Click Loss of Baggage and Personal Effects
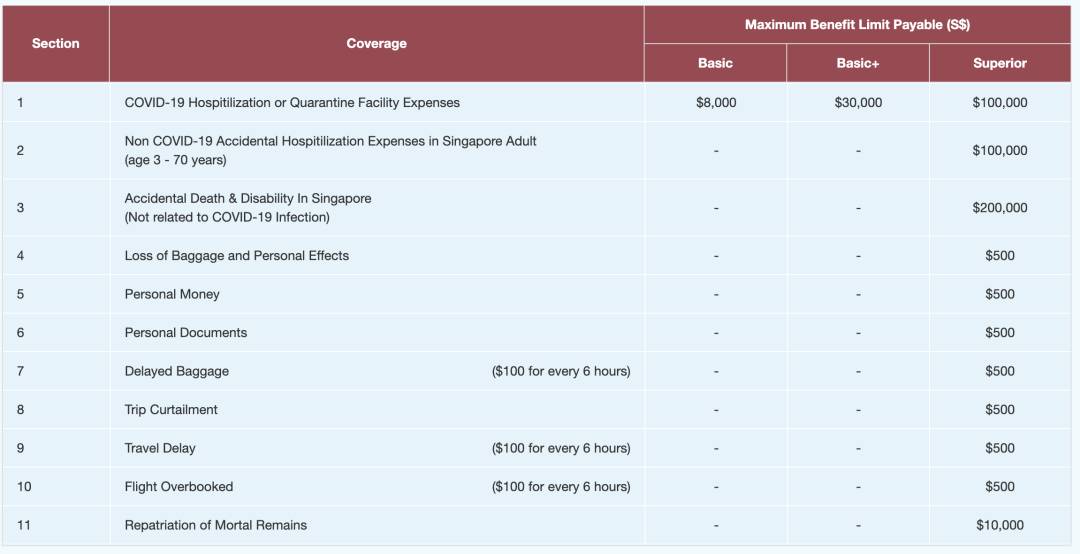 [236, 255]
